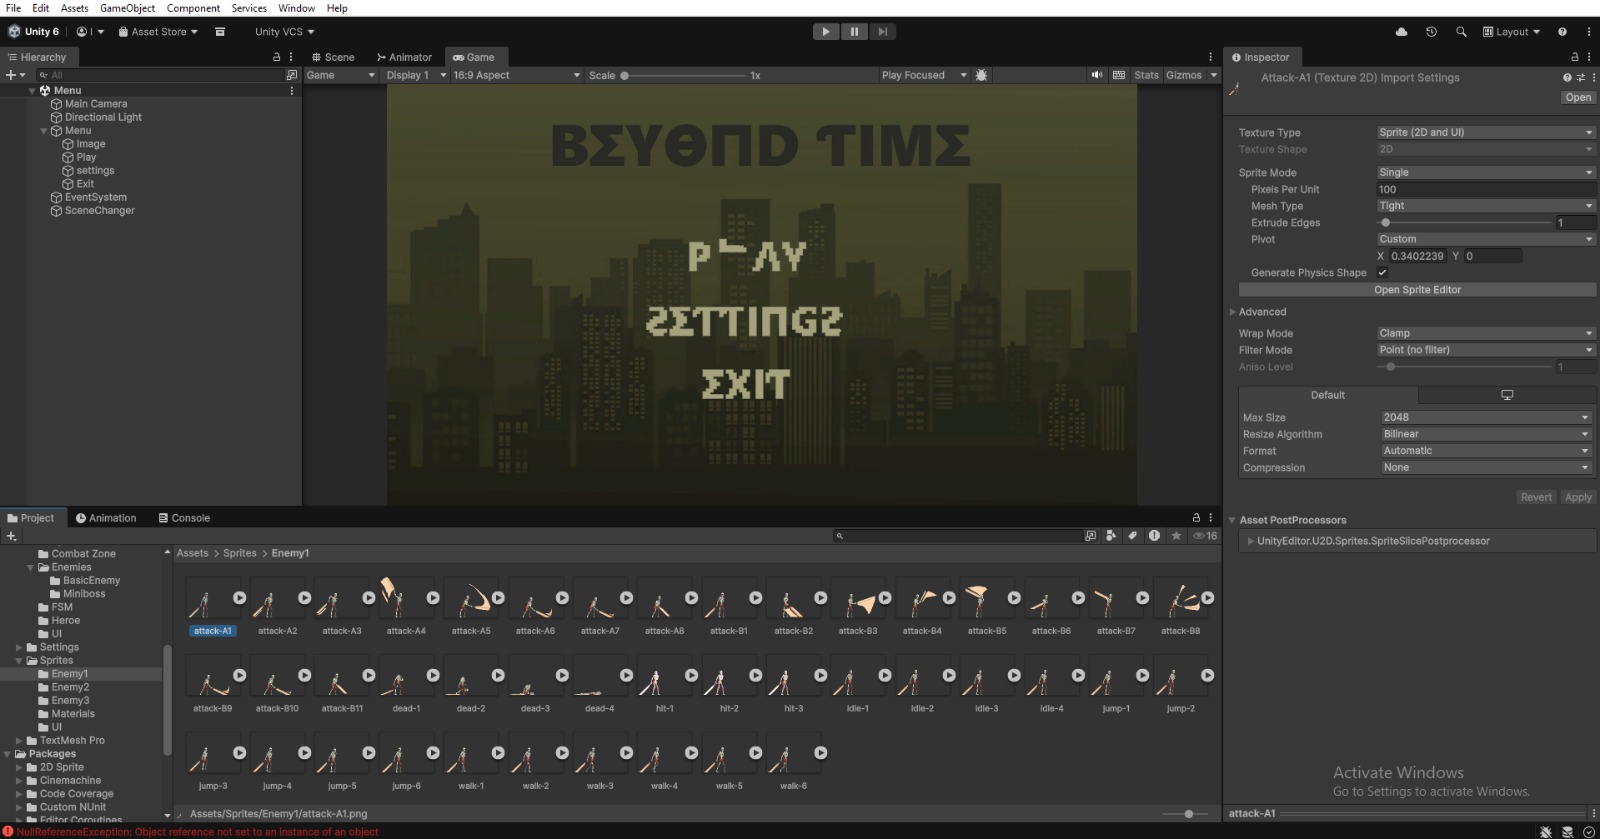Expand the SpriteSlicePostprocessor entry
This screenshot has height=839, width=1600.
pos(1250,541)
